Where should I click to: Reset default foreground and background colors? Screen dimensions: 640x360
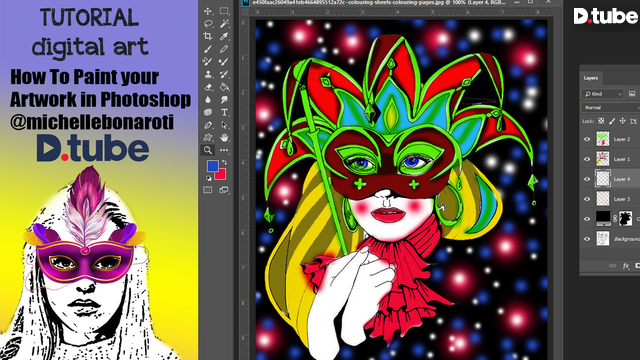209,178
